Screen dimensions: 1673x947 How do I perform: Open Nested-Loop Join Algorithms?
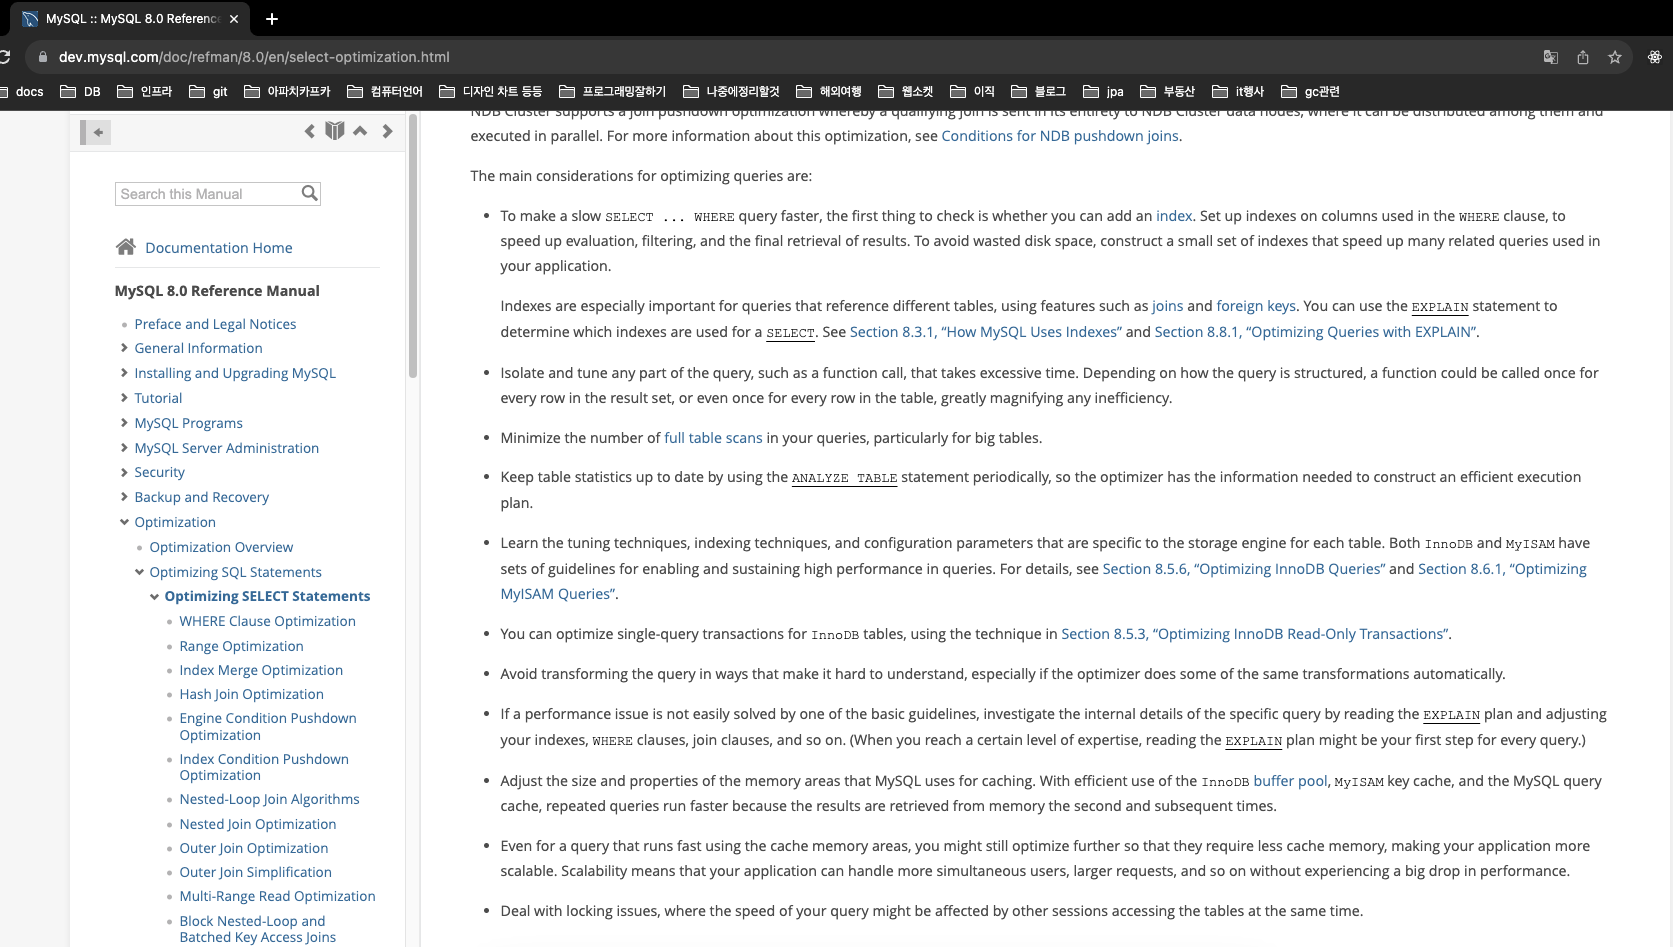[269, 799]
